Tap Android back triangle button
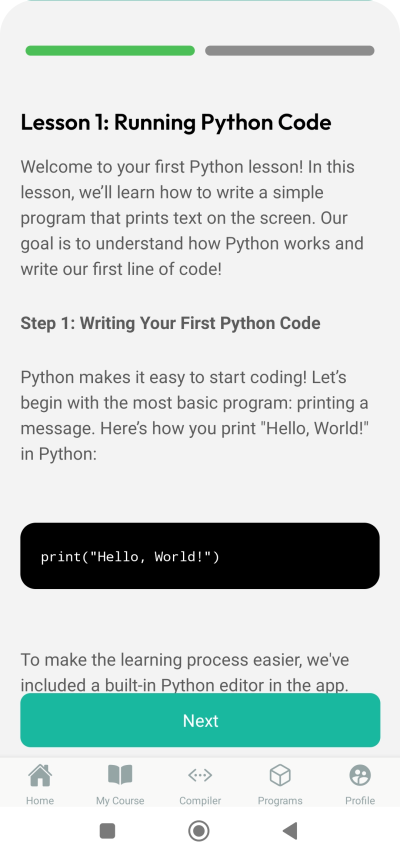The image size is (400, 855). (x=290, y=831)
